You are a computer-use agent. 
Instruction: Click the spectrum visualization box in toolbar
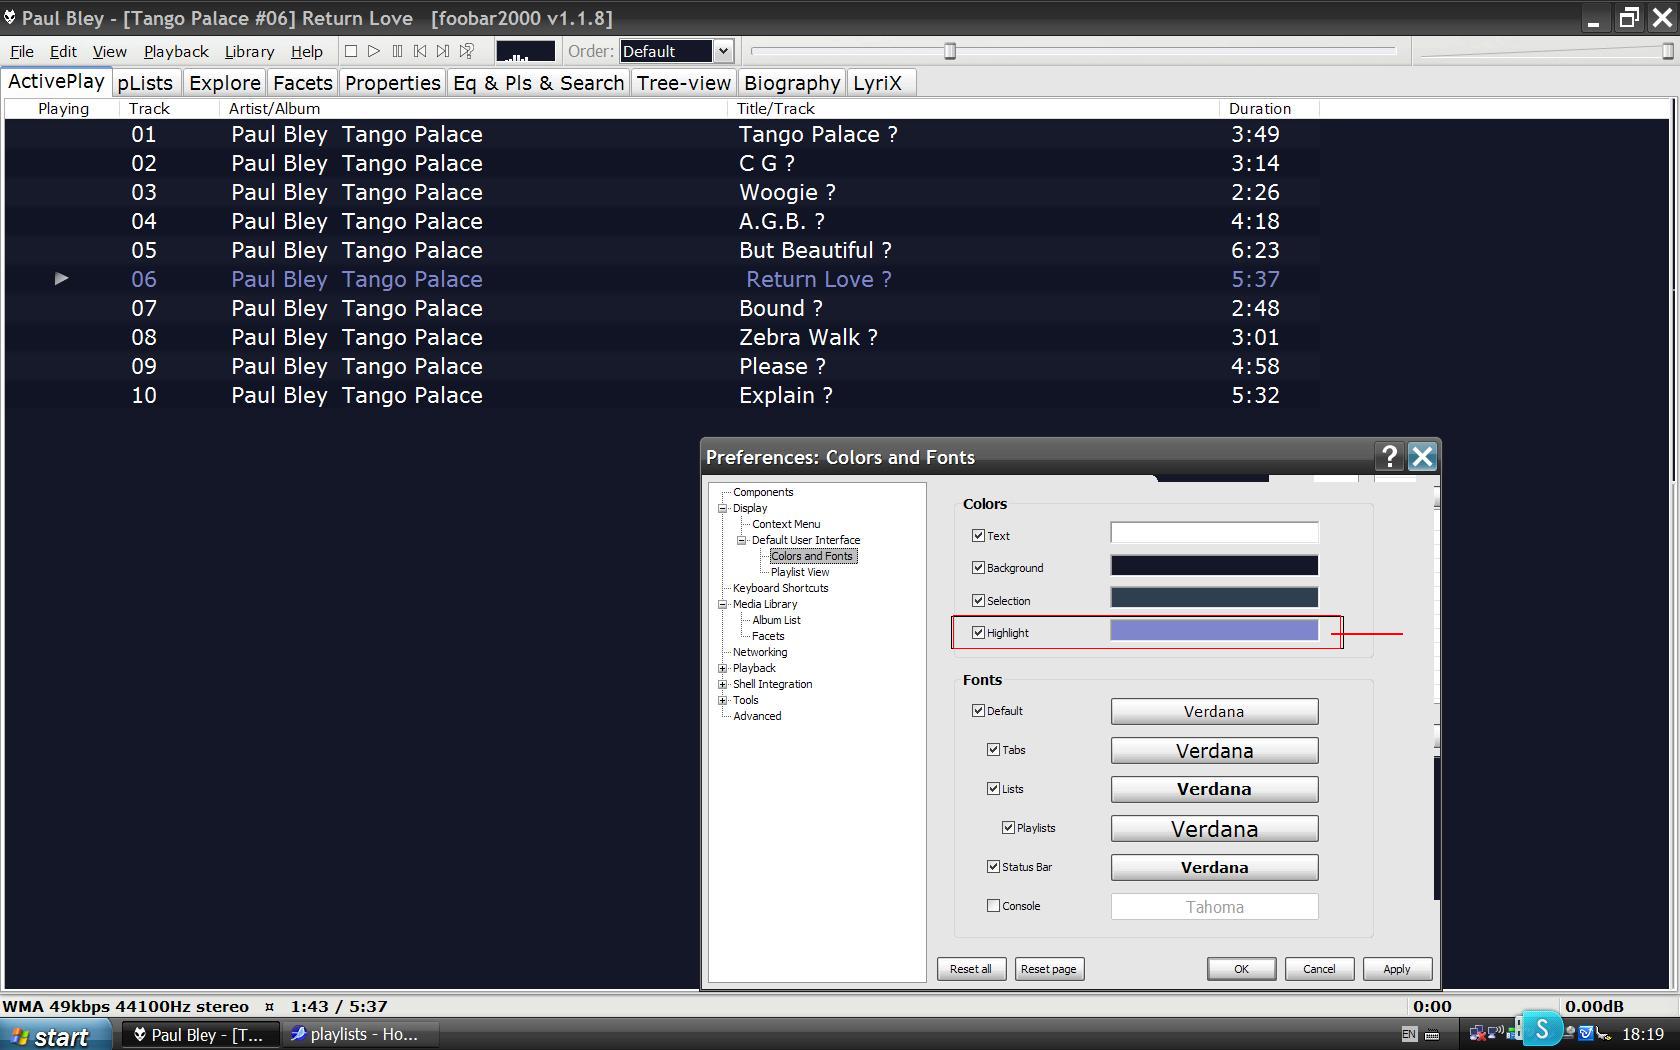[x=525, y=51]
